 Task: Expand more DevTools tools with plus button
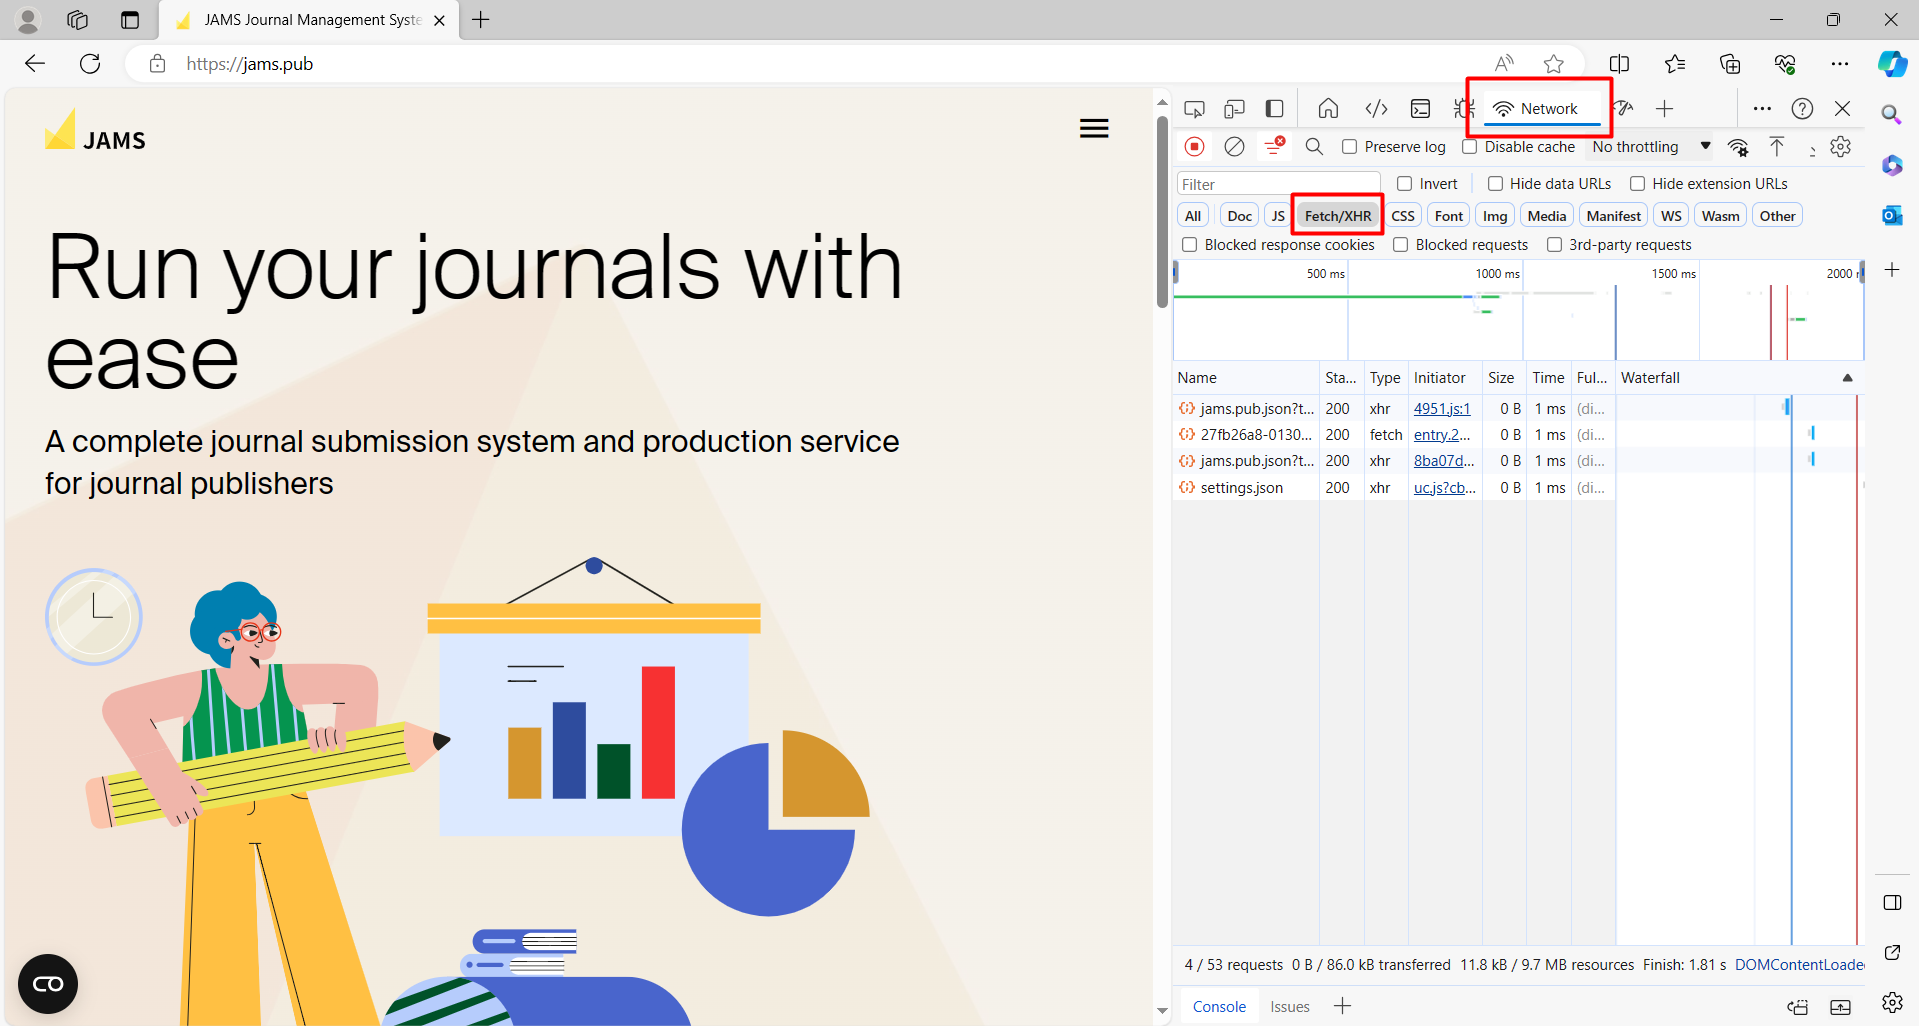1664,109
